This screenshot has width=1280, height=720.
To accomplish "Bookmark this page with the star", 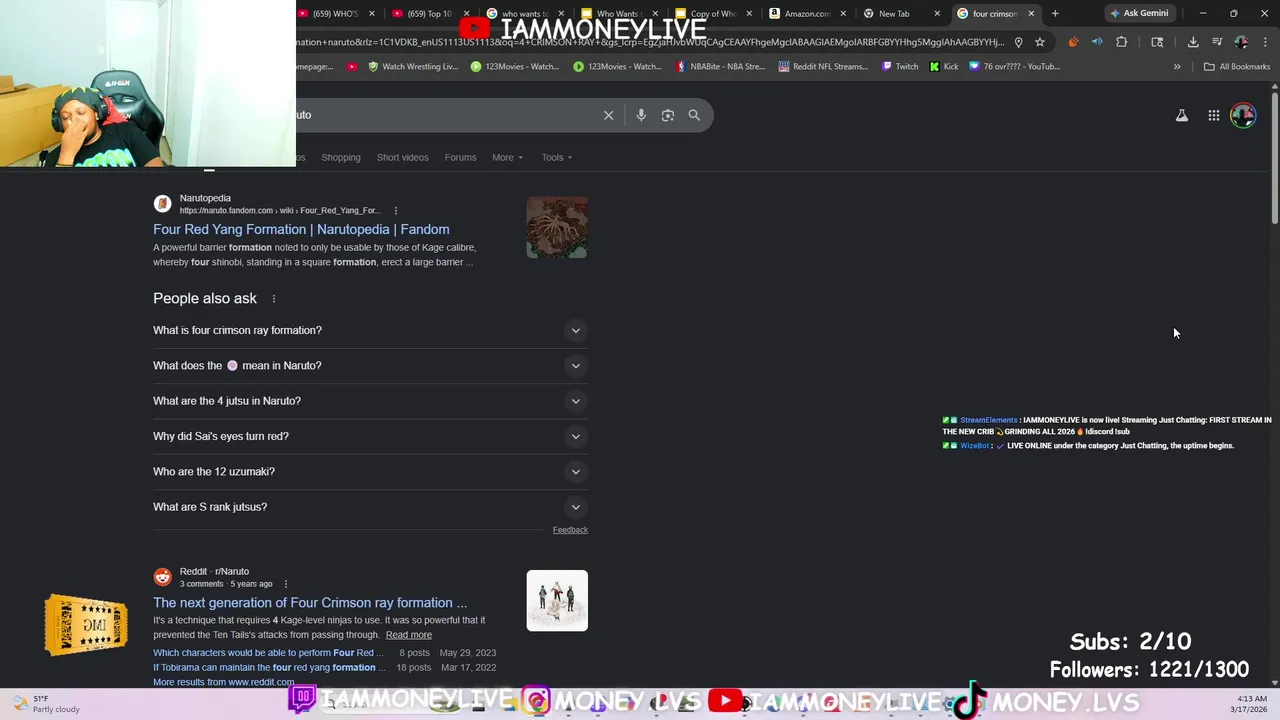I will coord(1040,42).
